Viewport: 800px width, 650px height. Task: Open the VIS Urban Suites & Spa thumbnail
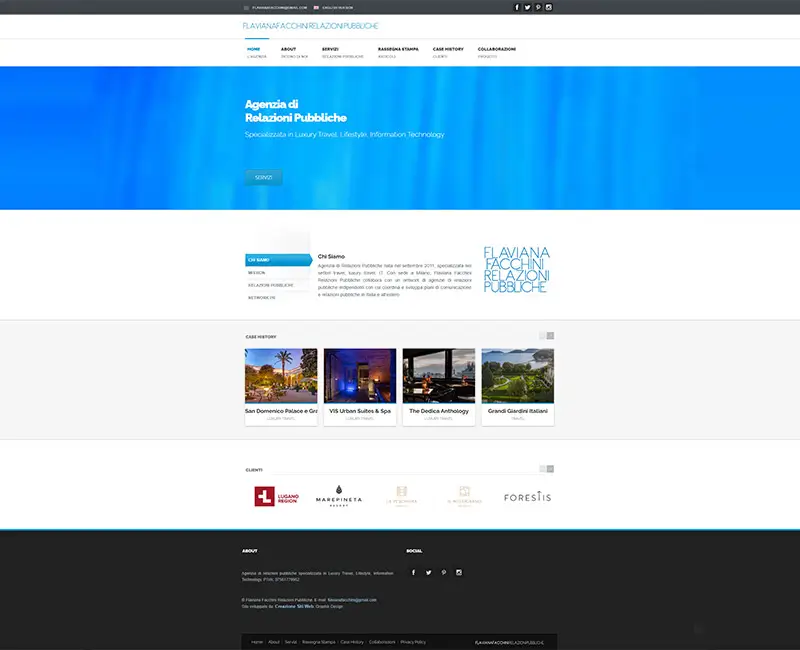click(360, 376)
